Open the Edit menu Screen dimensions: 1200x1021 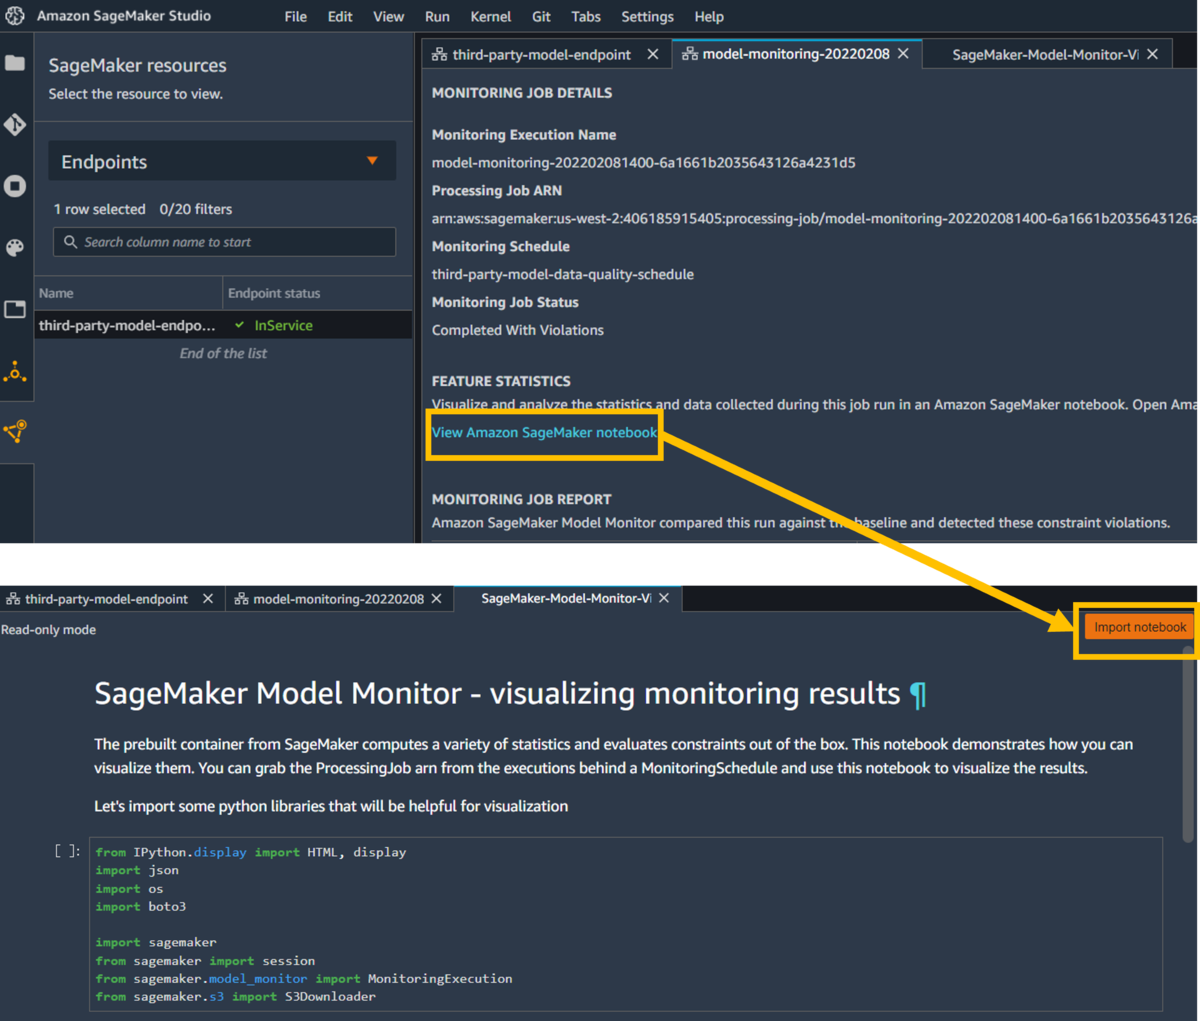click(x=340, y=17)
